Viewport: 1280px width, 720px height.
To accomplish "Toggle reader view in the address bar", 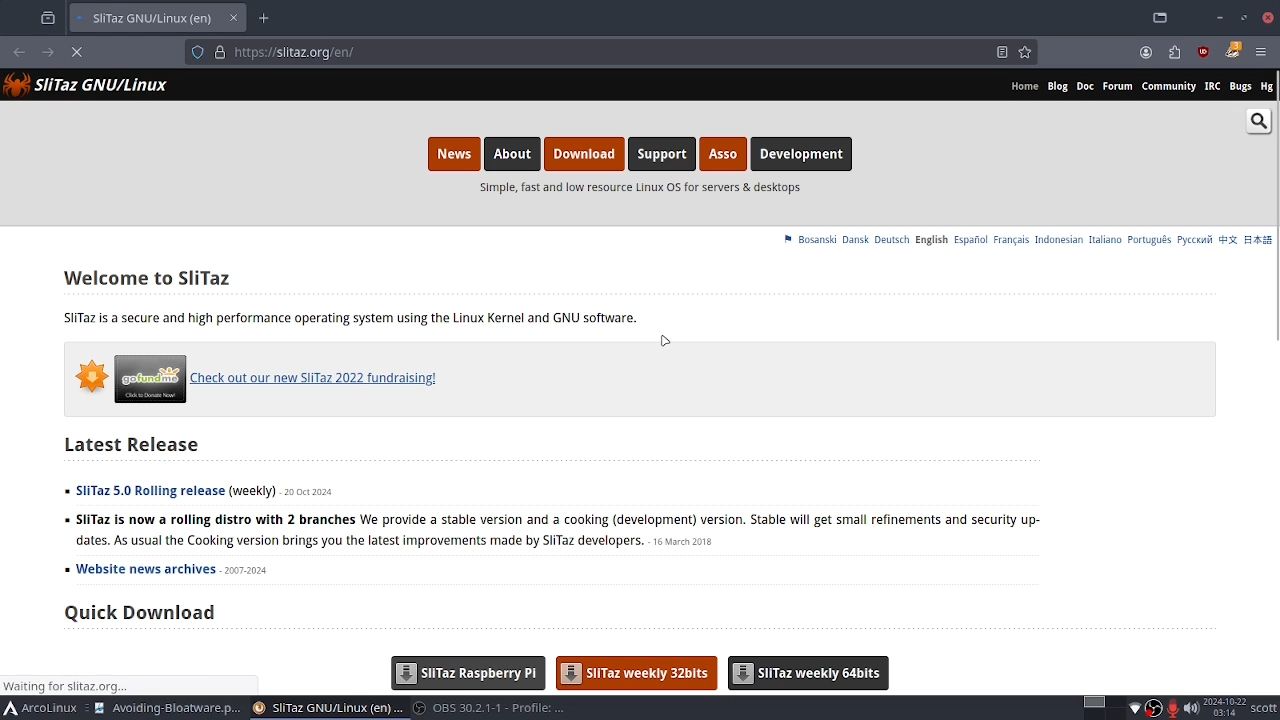I will (1002, 52).
